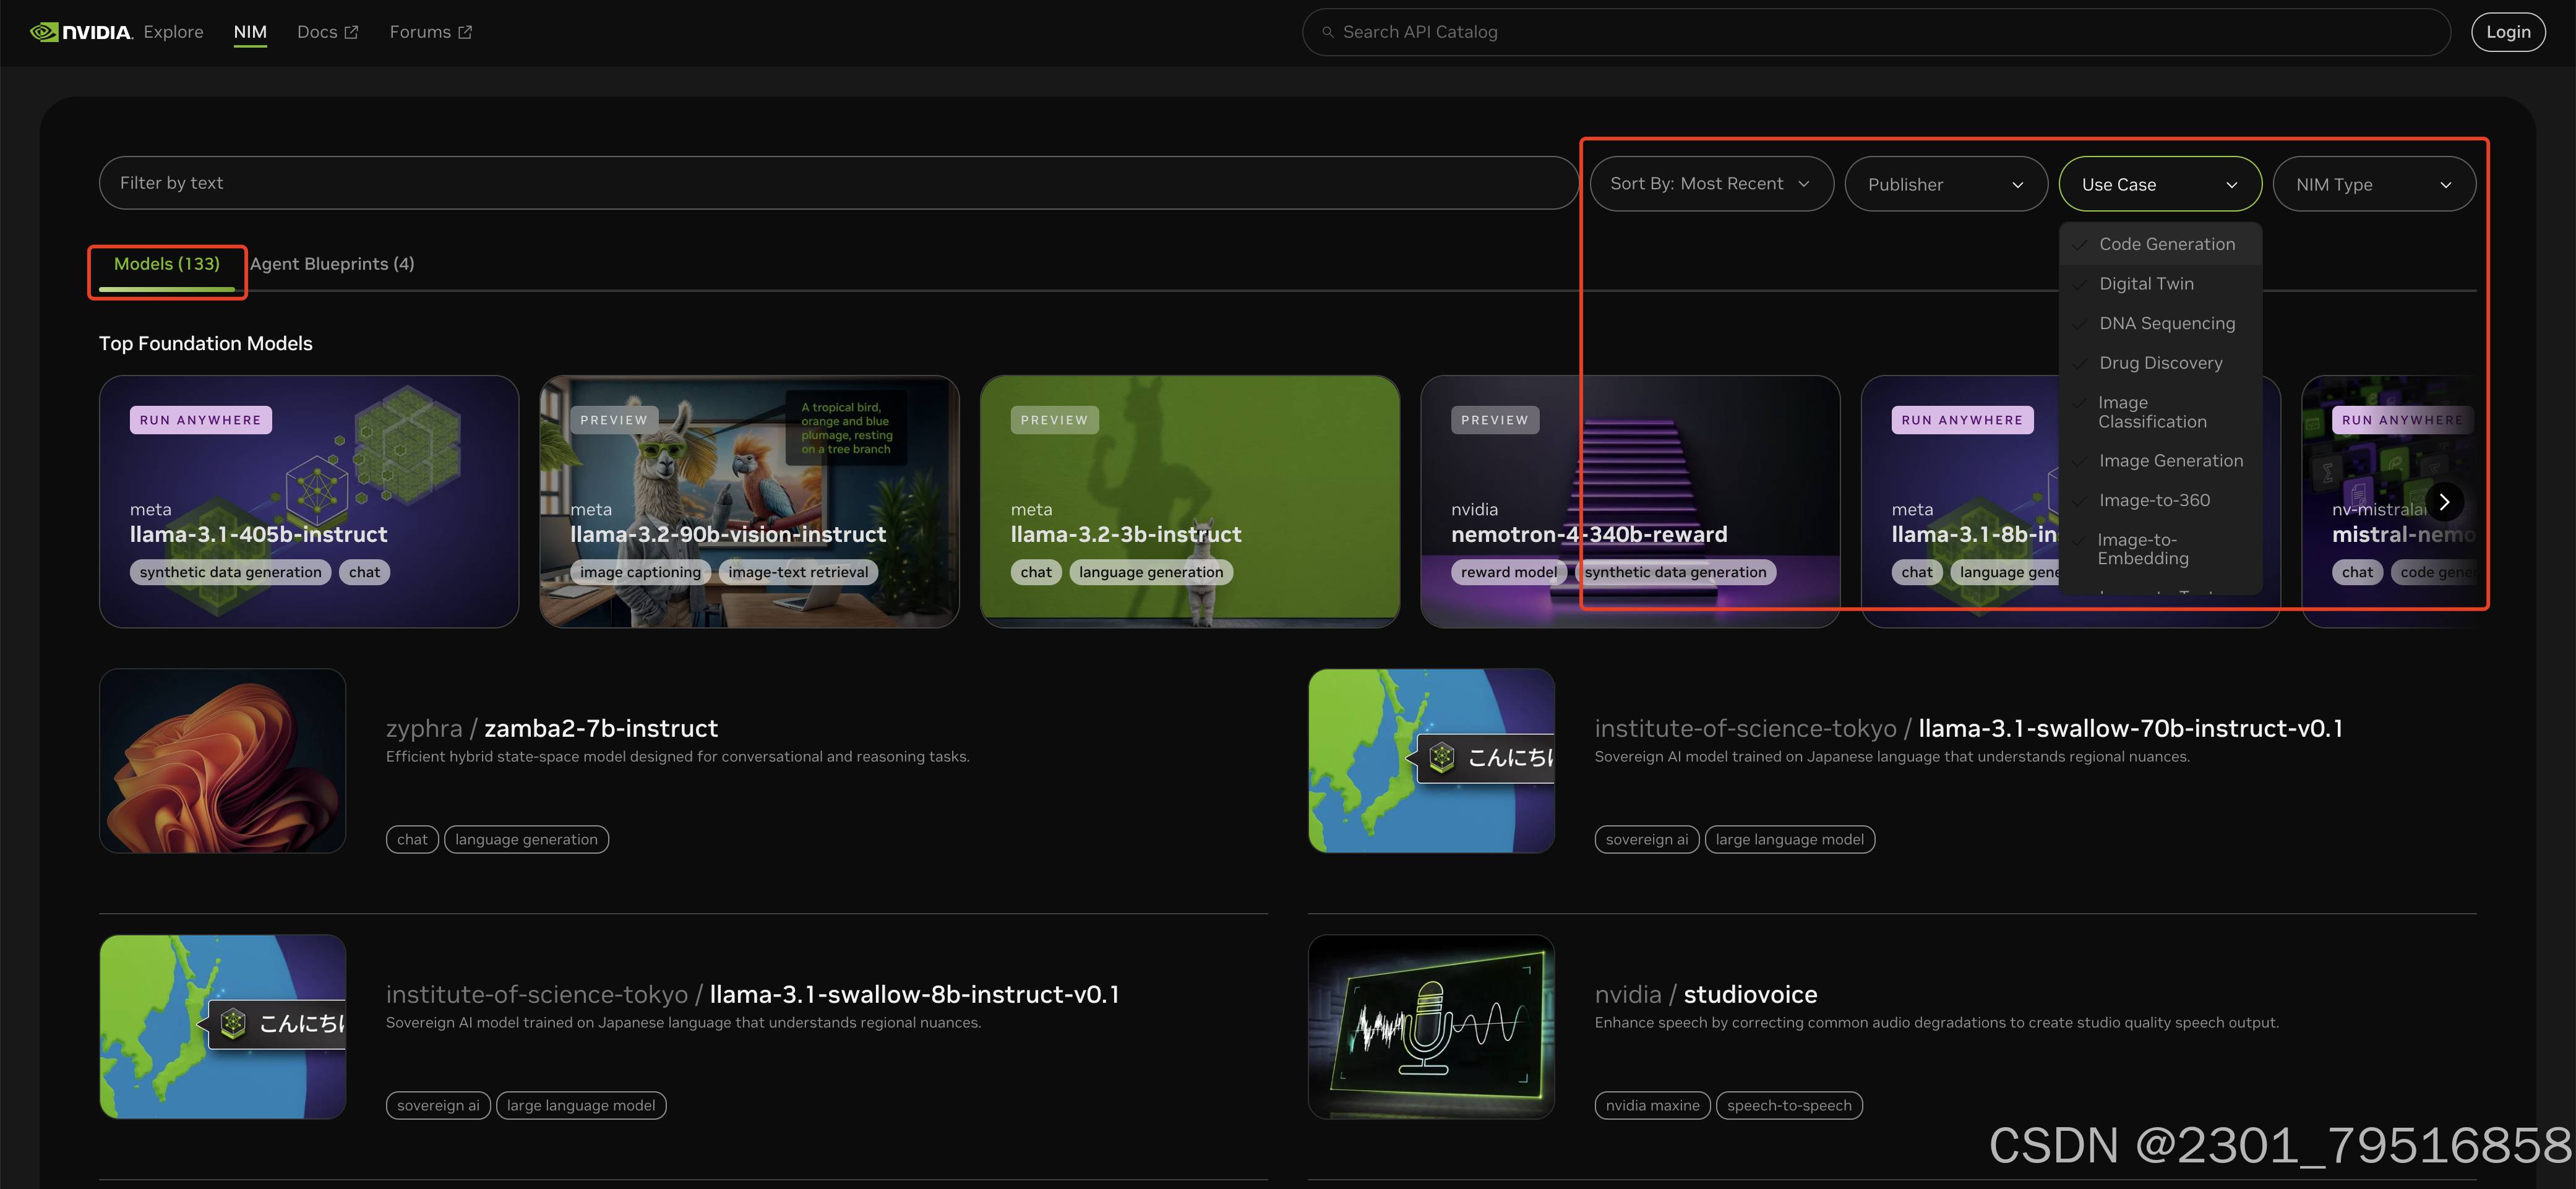This screenshot has width=2576, height=1189.
Task: Click large language model tag under swallow-8b
Action: (581, 1105)
